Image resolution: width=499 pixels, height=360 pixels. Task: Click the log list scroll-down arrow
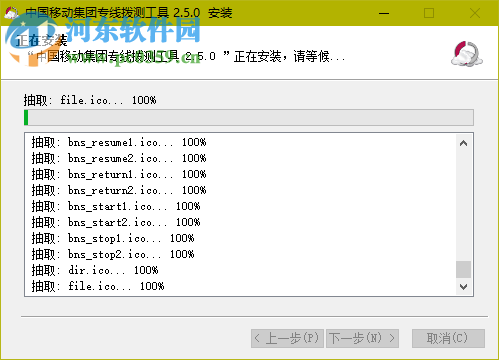(463, 286)
